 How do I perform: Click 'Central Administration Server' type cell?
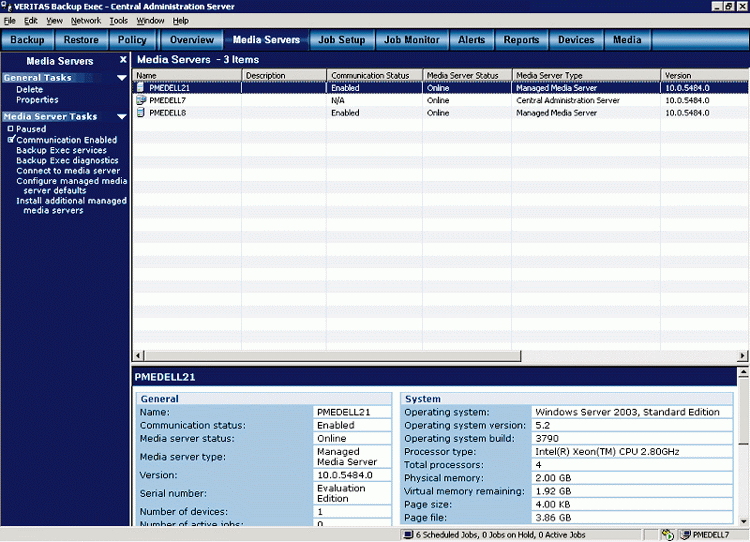pos(568,100)
